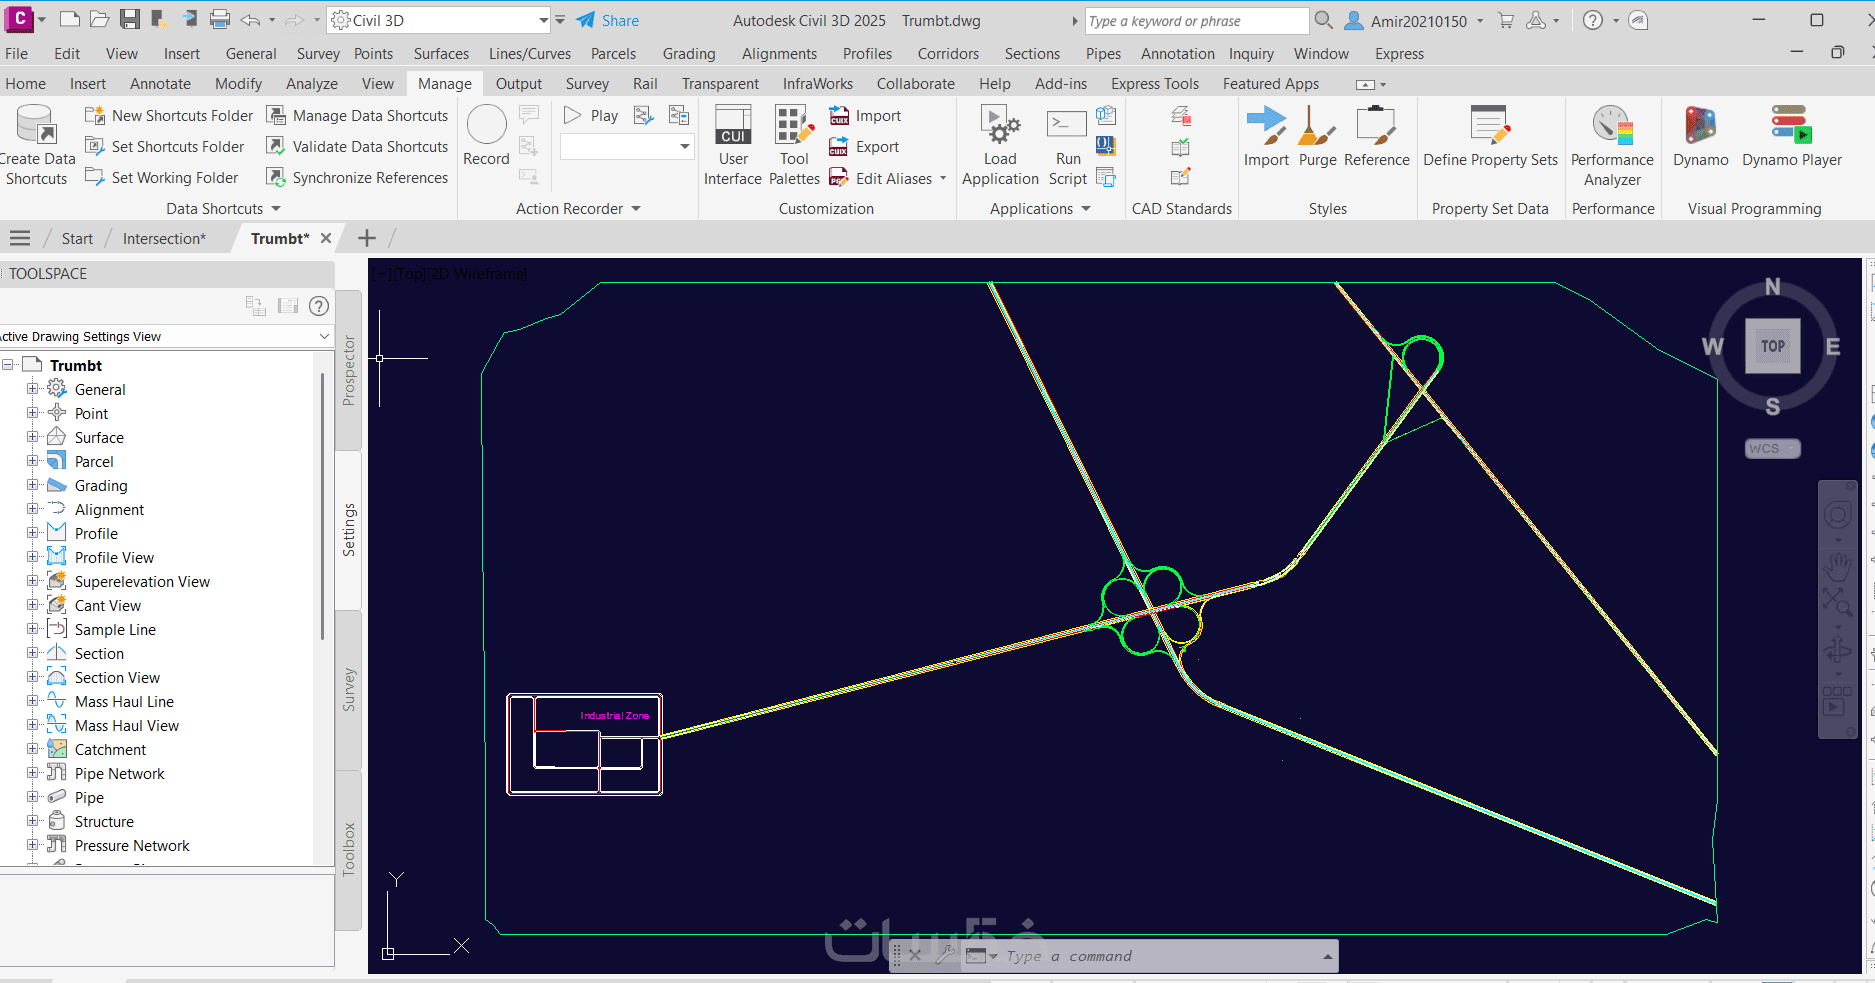
Task: Open the Surfaces menu
Action: [x=441, y=54]
